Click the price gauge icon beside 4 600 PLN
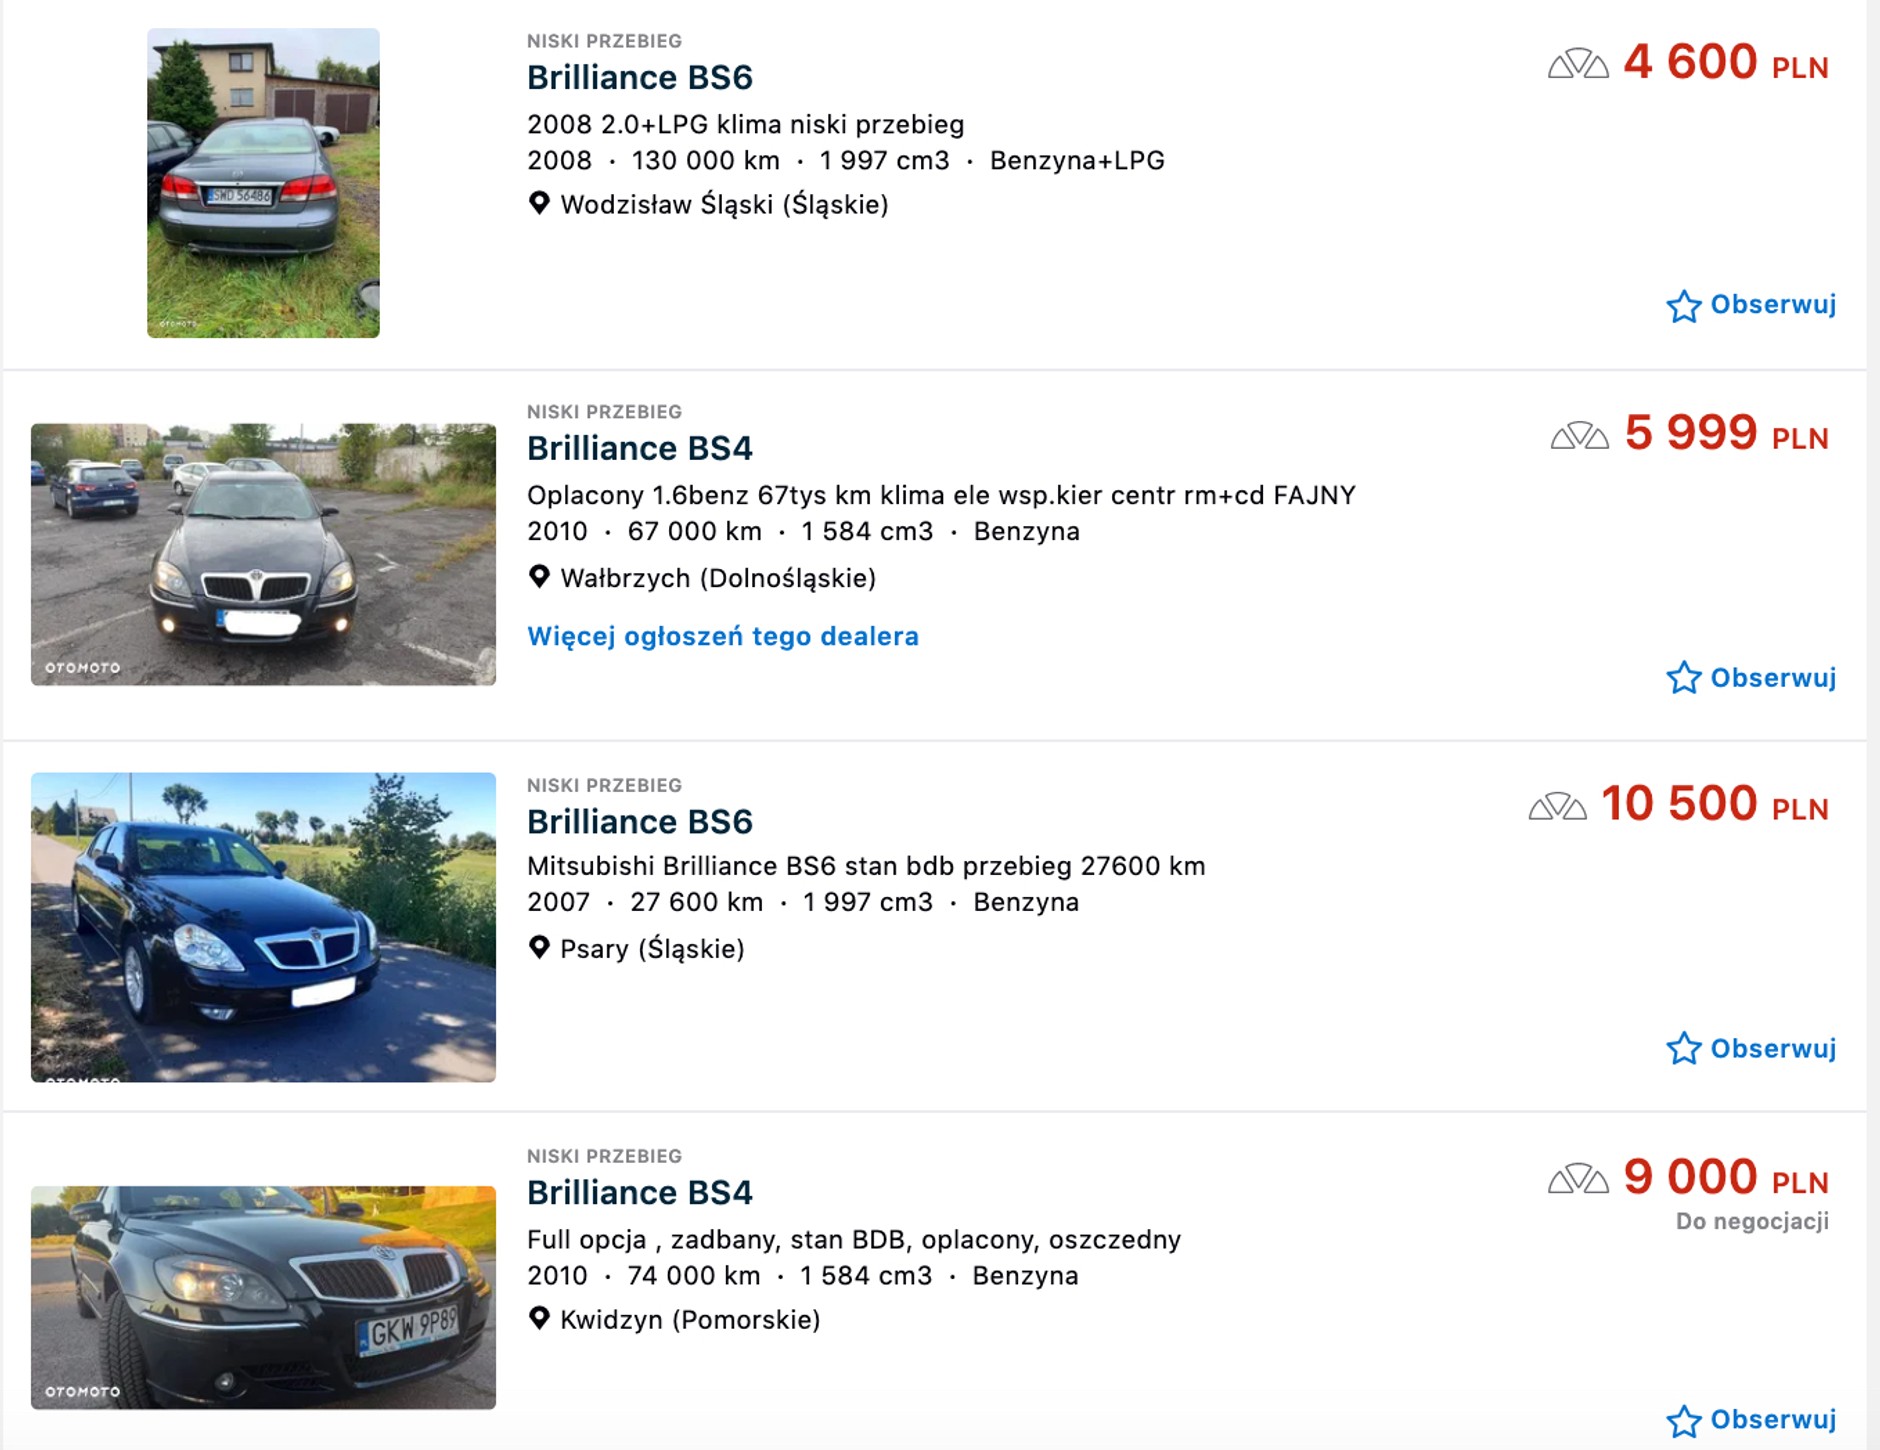1880x1450 pixels. coord(1578,64)
